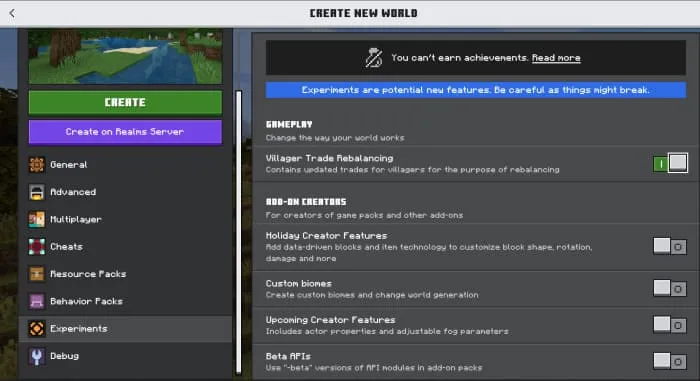Open the Resource Packs crate icon
700x381 pixels.
37,274
